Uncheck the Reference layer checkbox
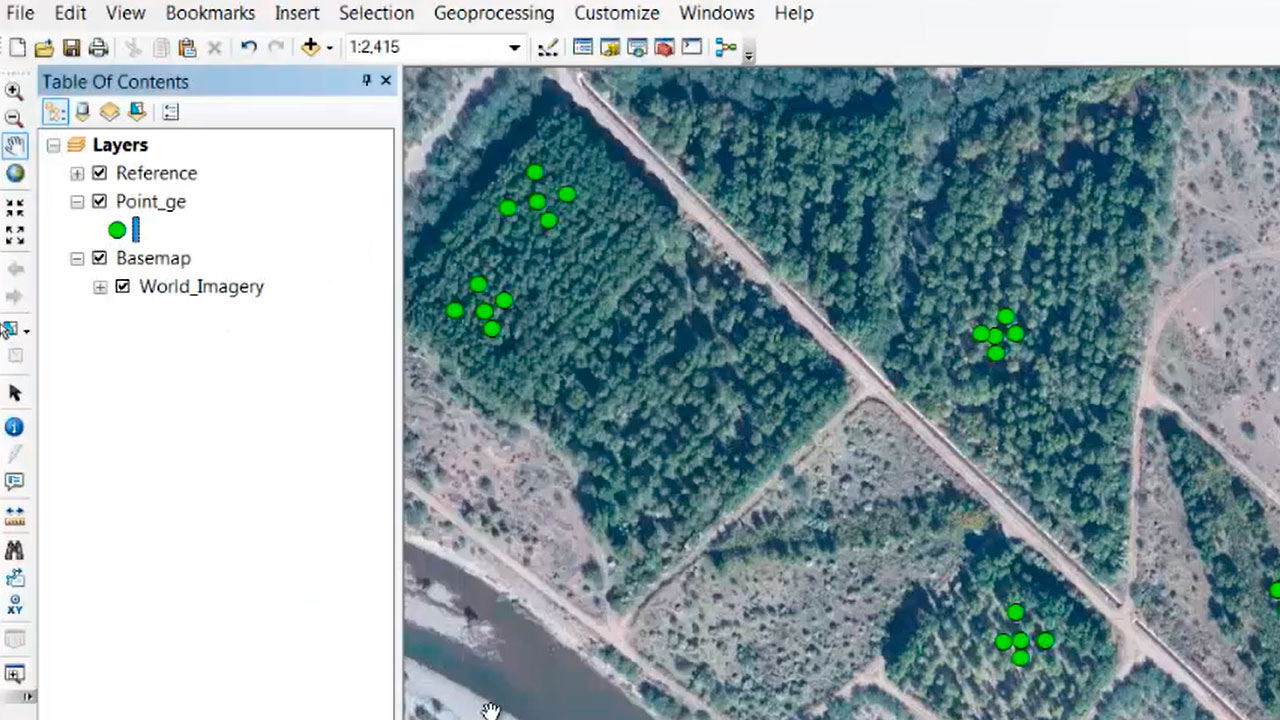 99,173
